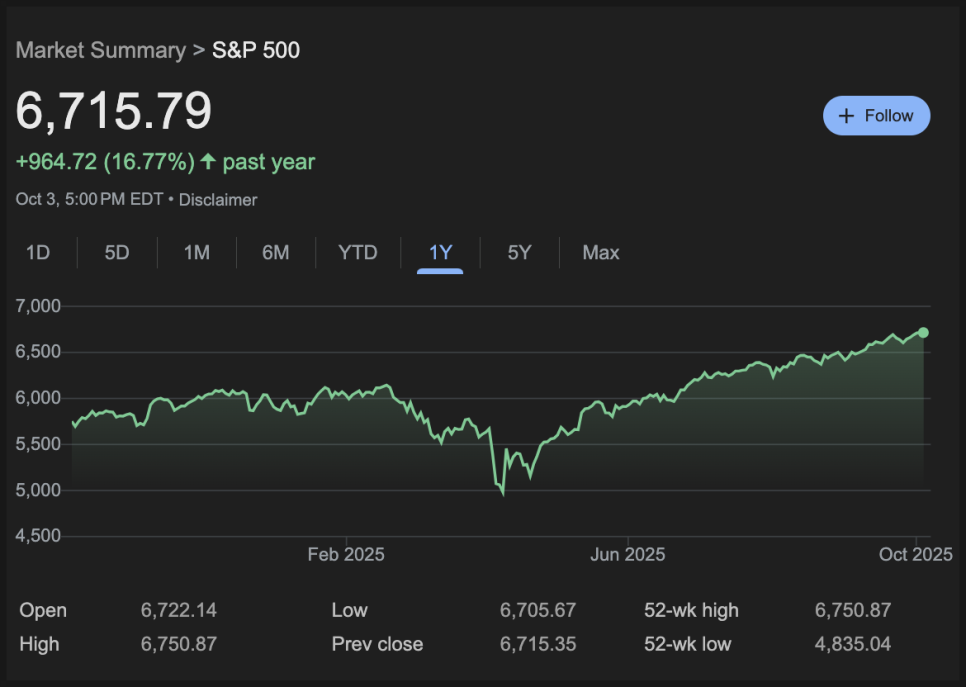Click the S&P 500 title text
Image resolution: width=966 pixels, height=687 pixels.
pyautogui.click(x=256, y=50)
